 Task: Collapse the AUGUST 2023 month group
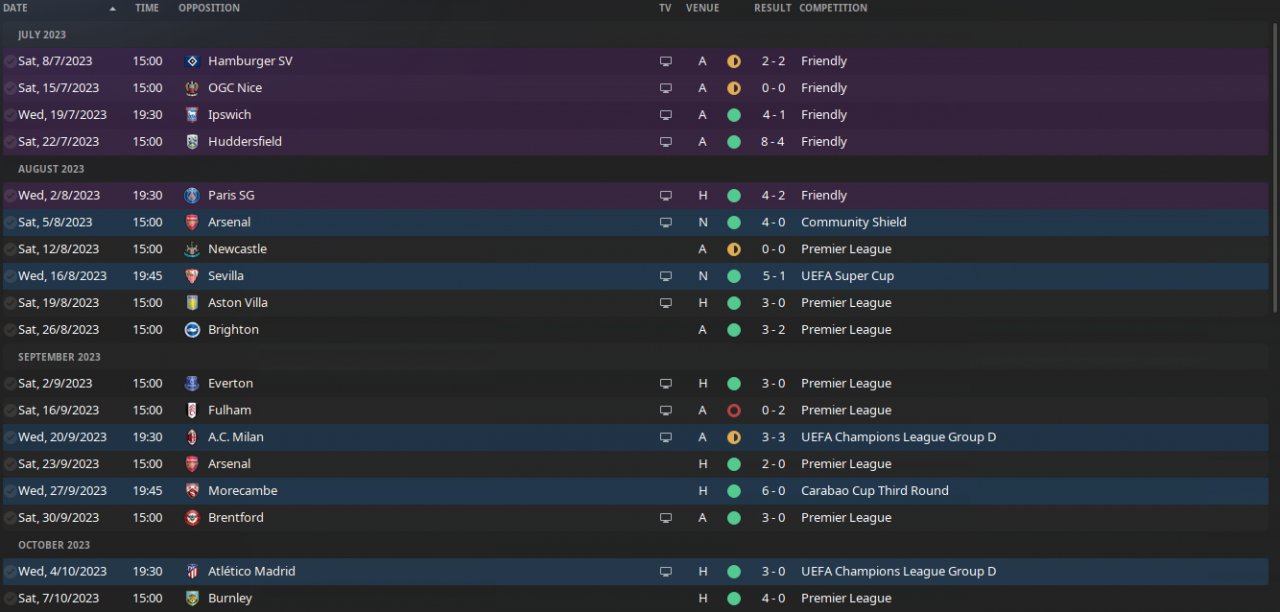click(51, 169)
